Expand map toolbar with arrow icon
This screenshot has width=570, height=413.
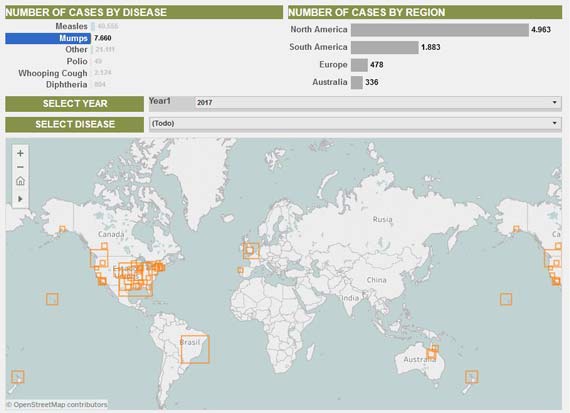pyautogui.click(x=20, y=199)
